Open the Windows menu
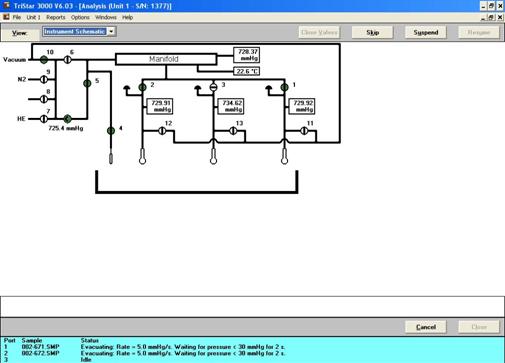This screenshot has width=505, height=363. coord(106,17)
